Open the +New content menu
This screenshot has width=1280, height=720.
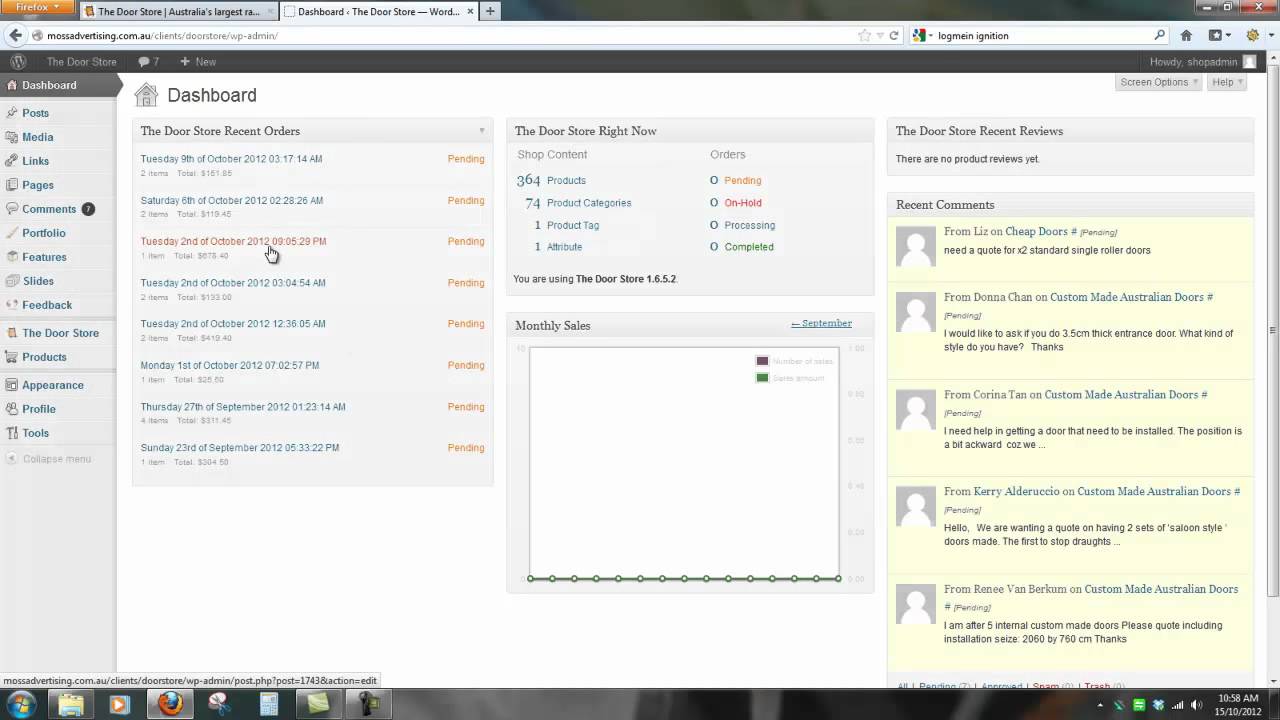(x=198, y=62)
